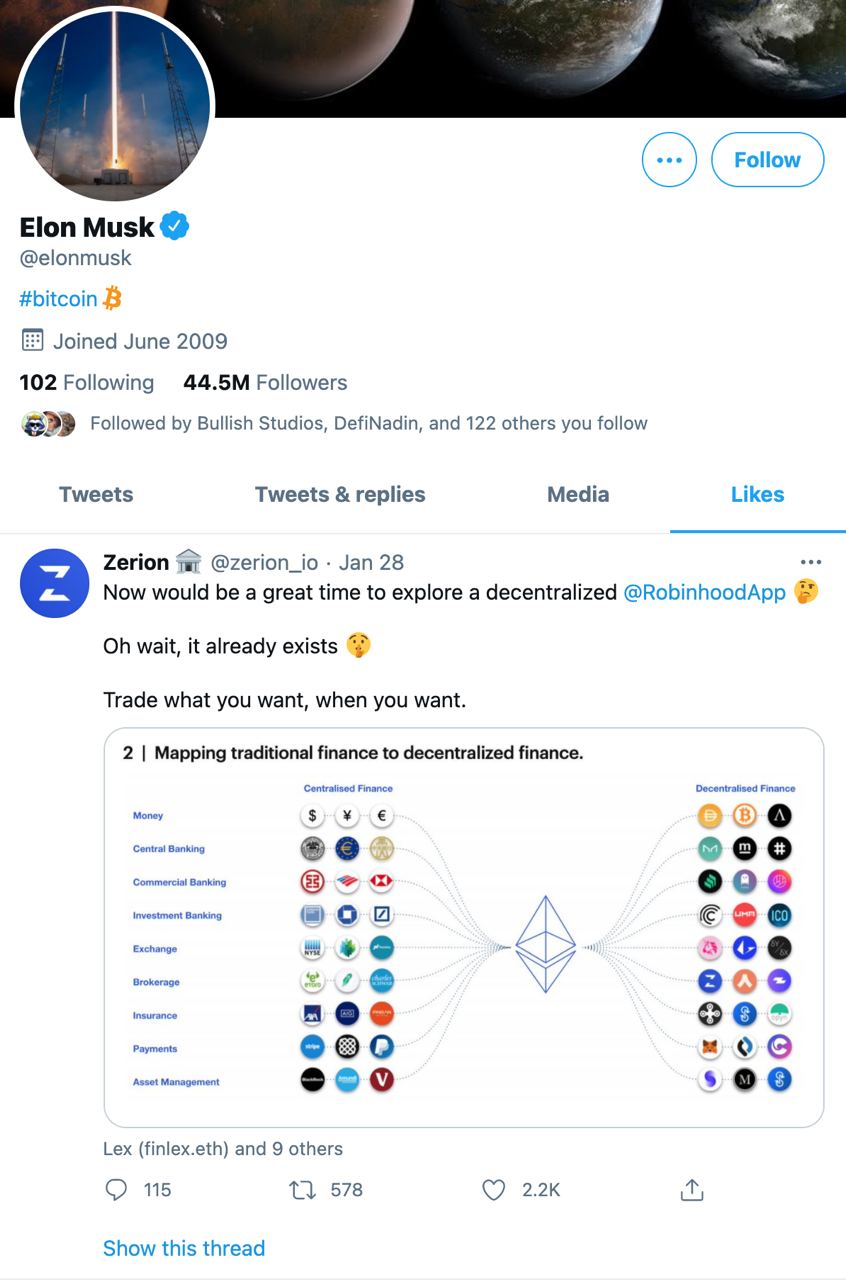Switch to the Tweets tab

coord(96,494)
